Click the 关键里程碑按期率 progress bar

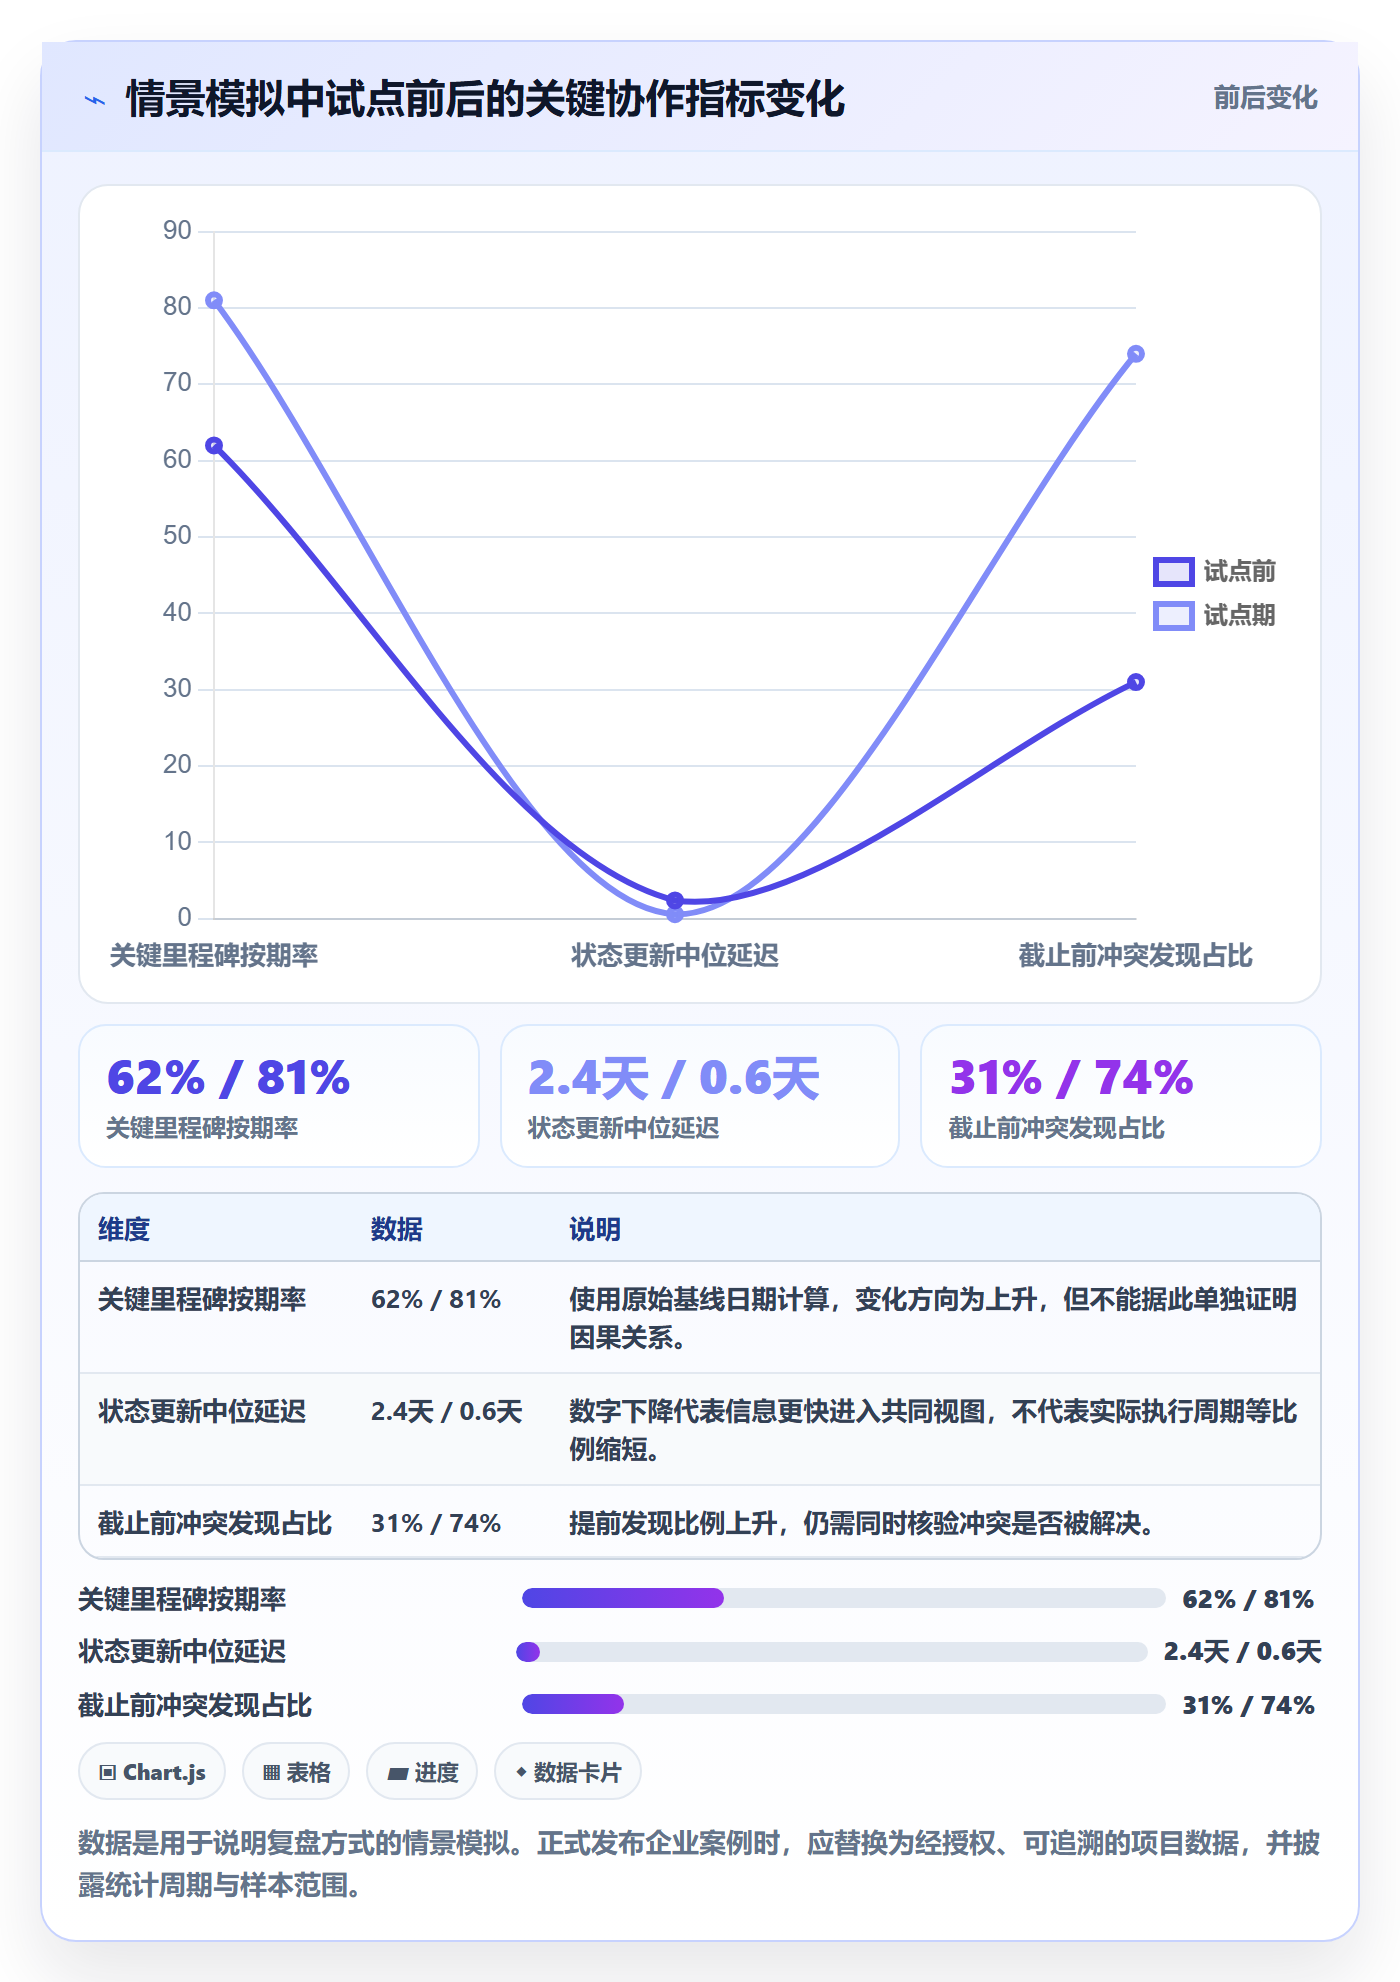pos(843,1598)
